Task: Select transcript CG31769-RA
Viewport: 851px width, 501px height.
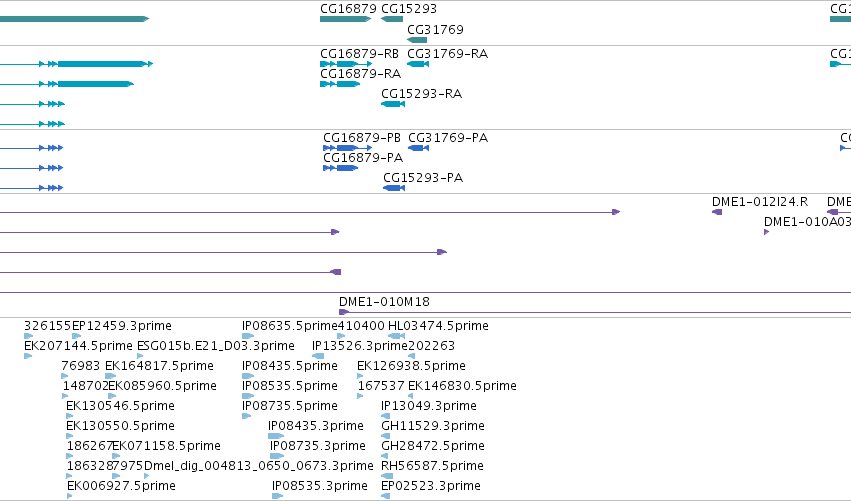Action: pos(418,64)
